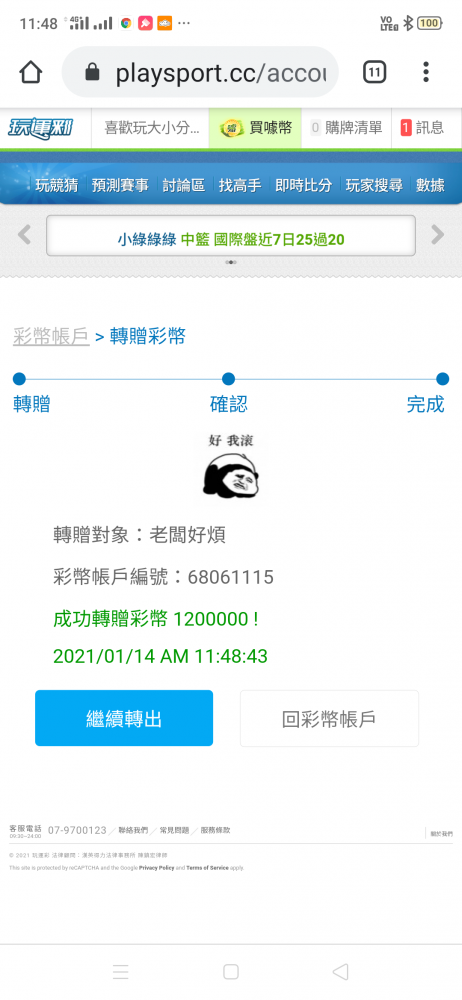This screenshot has width=462, height=1000.
Task: Tap the browser home icon
Action: click(x=31, y=72)
